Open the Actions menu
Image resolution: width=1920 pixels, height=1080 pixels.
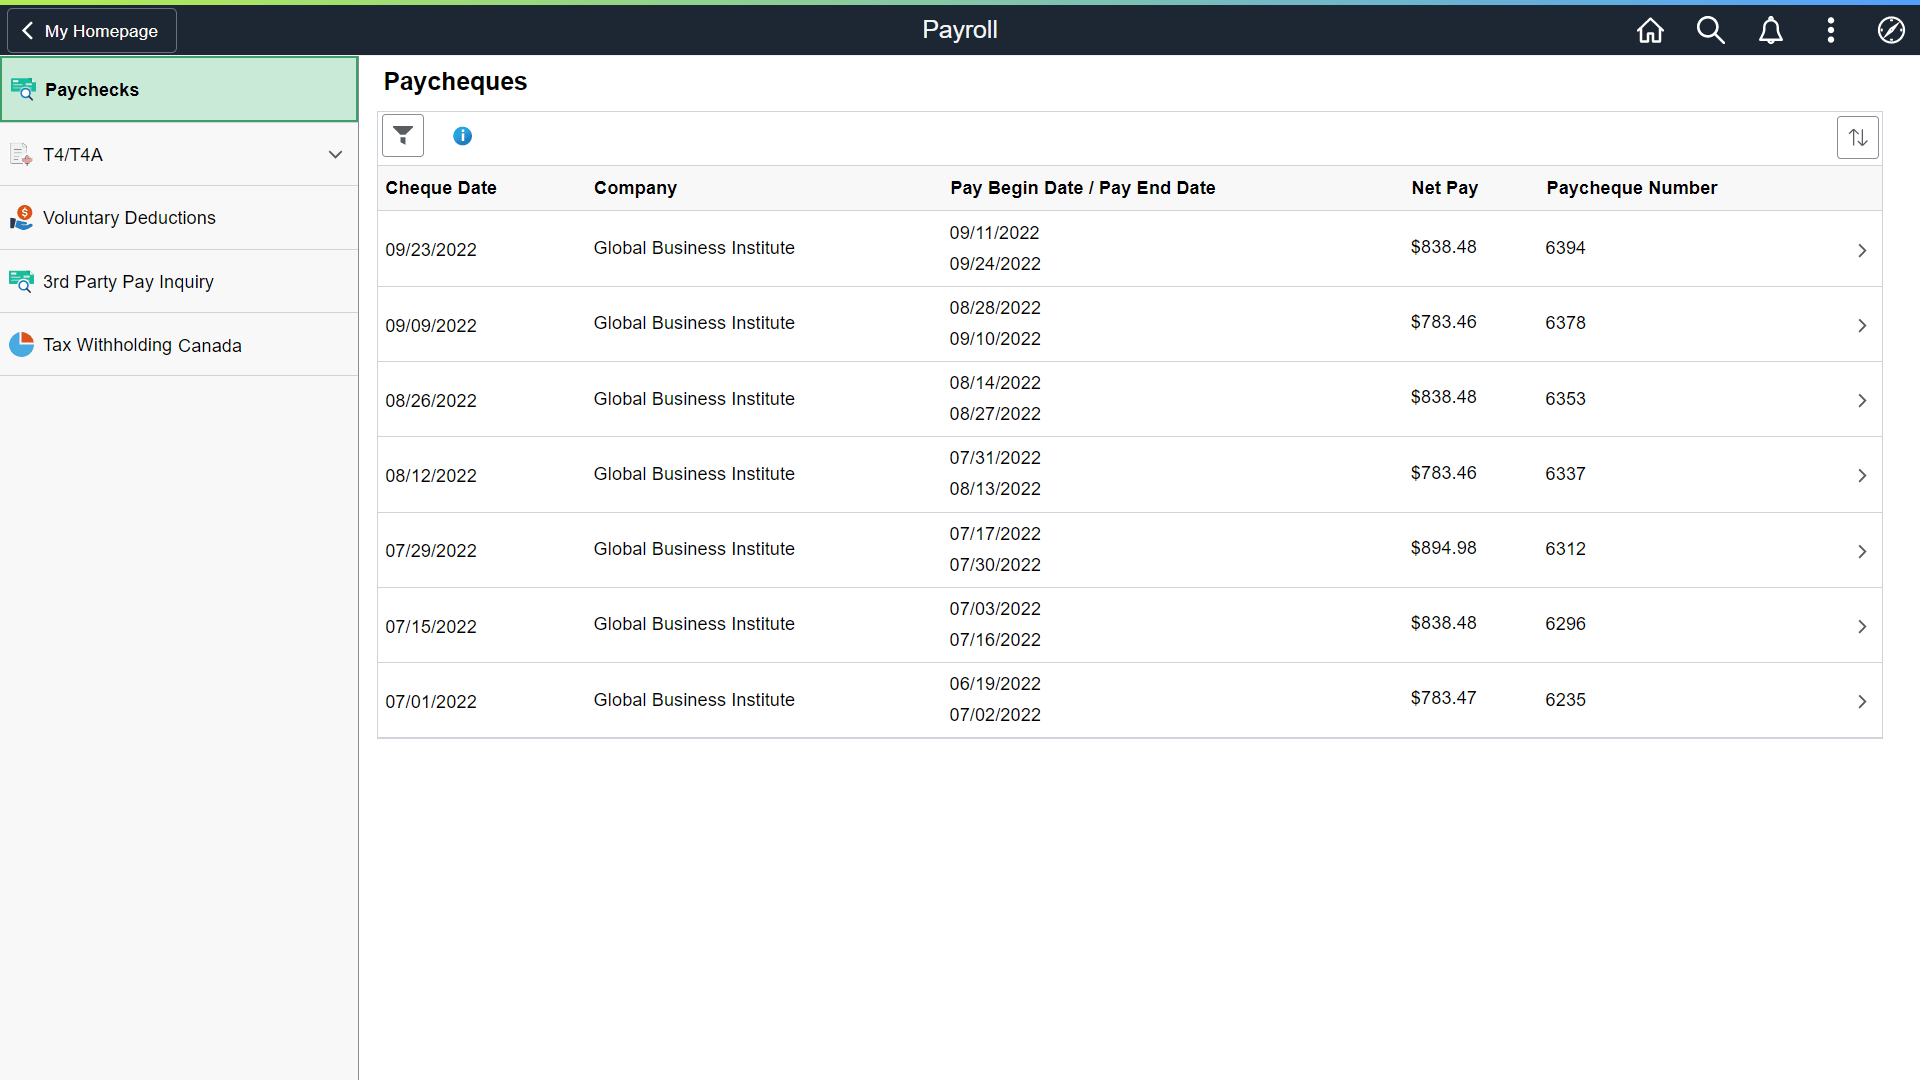point(1831,30)
